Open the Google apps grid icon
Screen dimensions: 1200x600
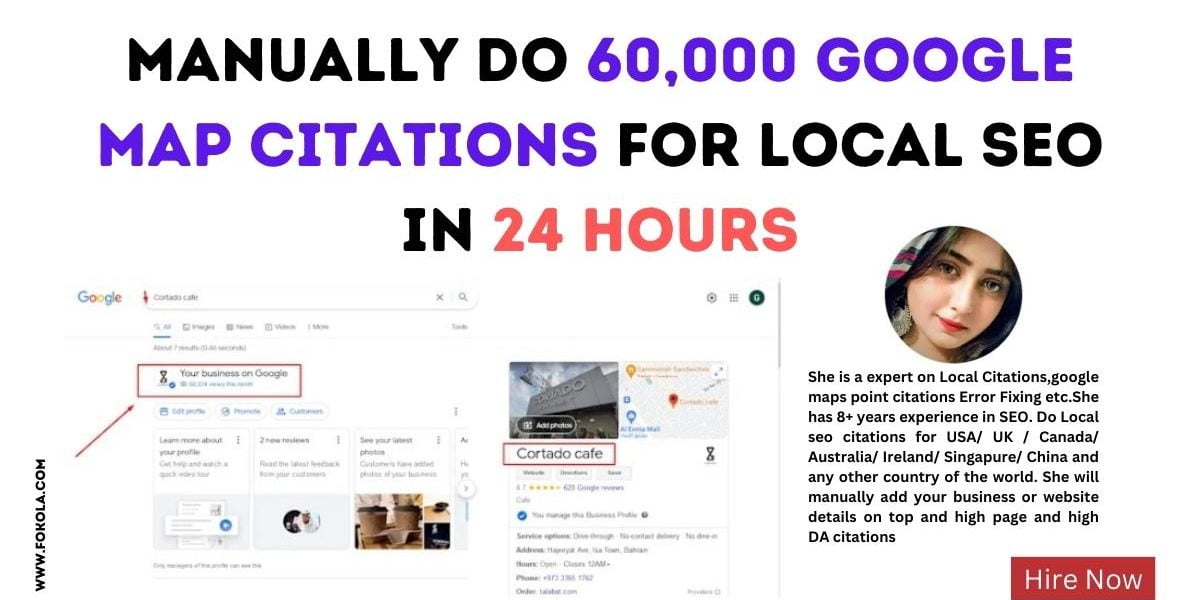coord(734,297)
